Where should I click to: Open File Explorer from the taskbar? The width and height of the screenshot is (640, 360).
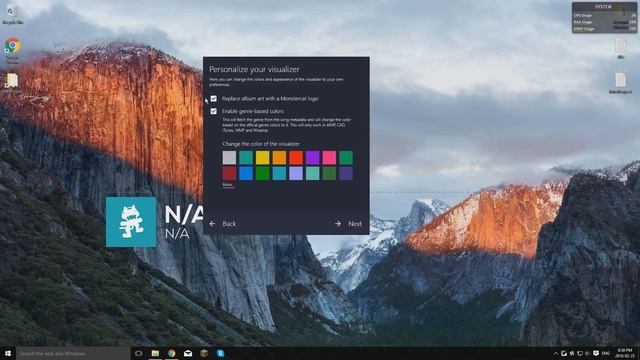pos(155,353)
